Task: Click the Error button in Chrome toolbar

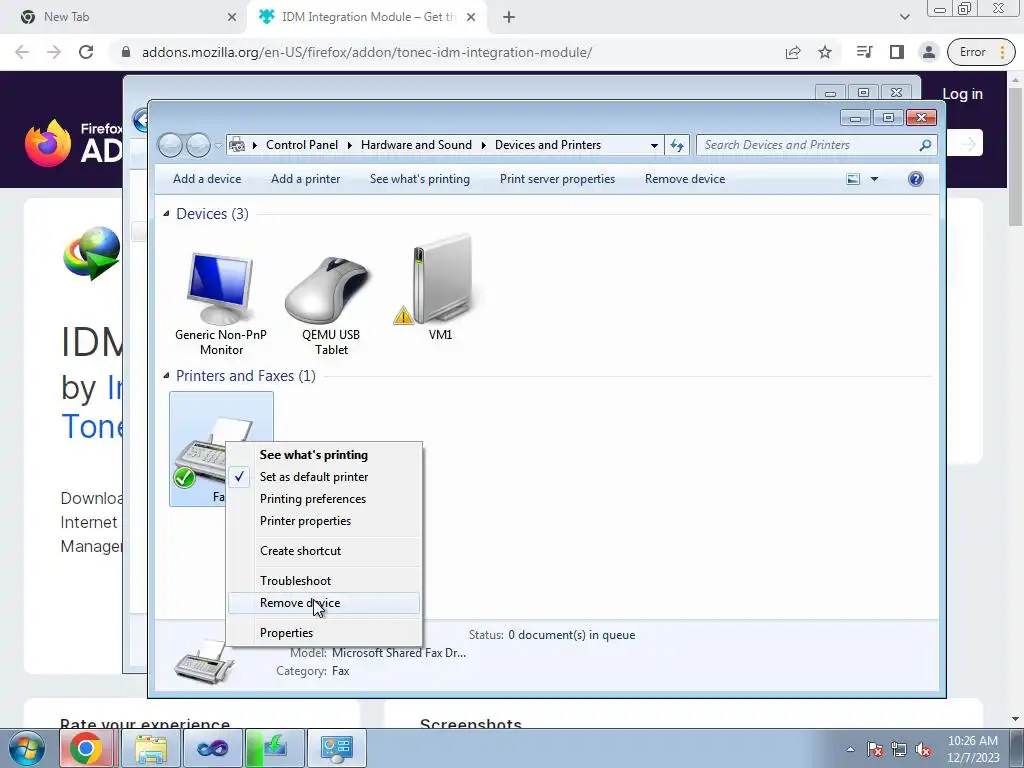Action: [x=981, y=52]
